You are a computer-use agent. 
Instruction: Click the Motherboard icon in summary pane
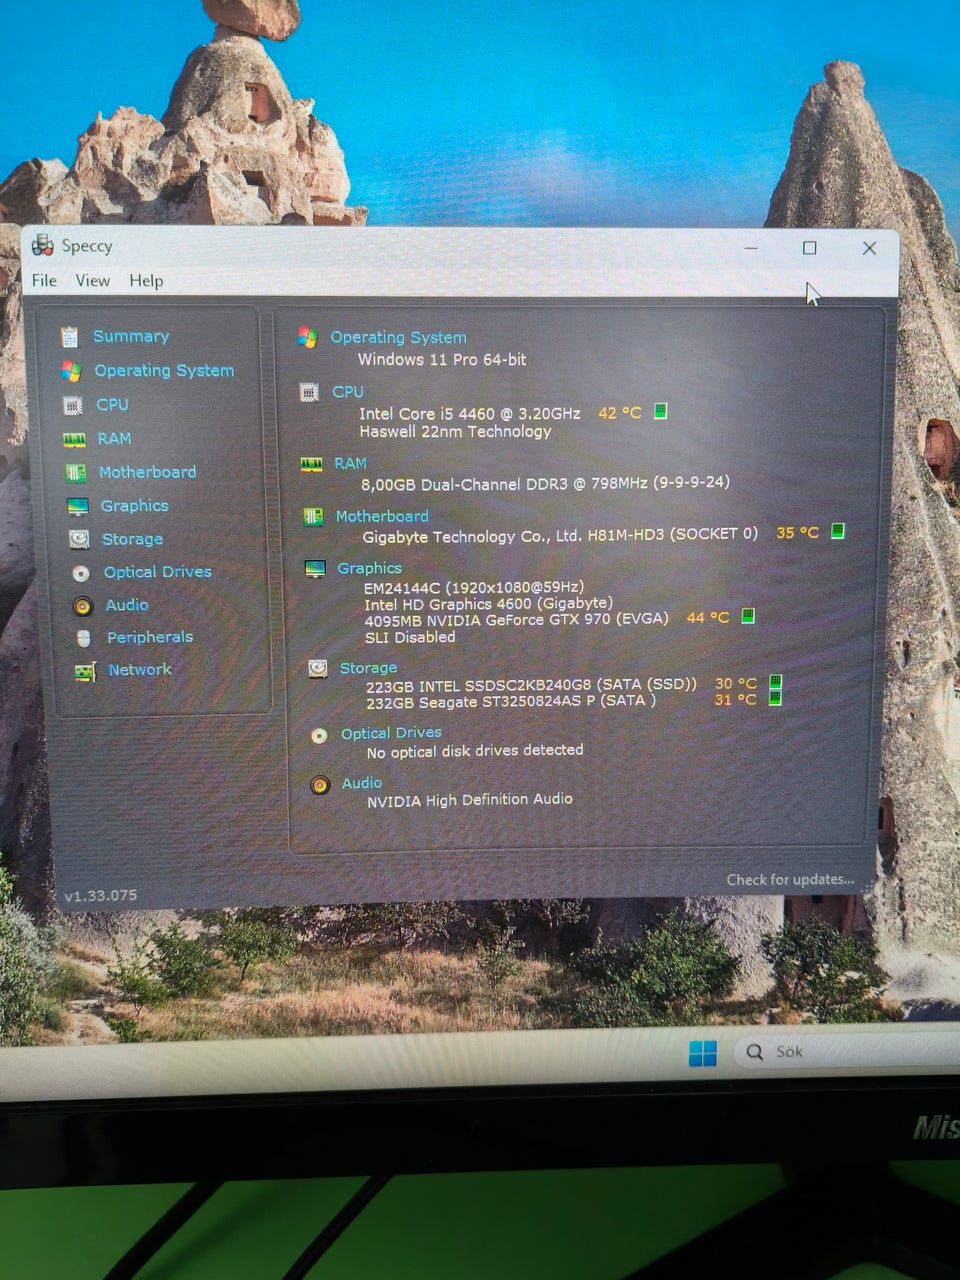point(313,517)
